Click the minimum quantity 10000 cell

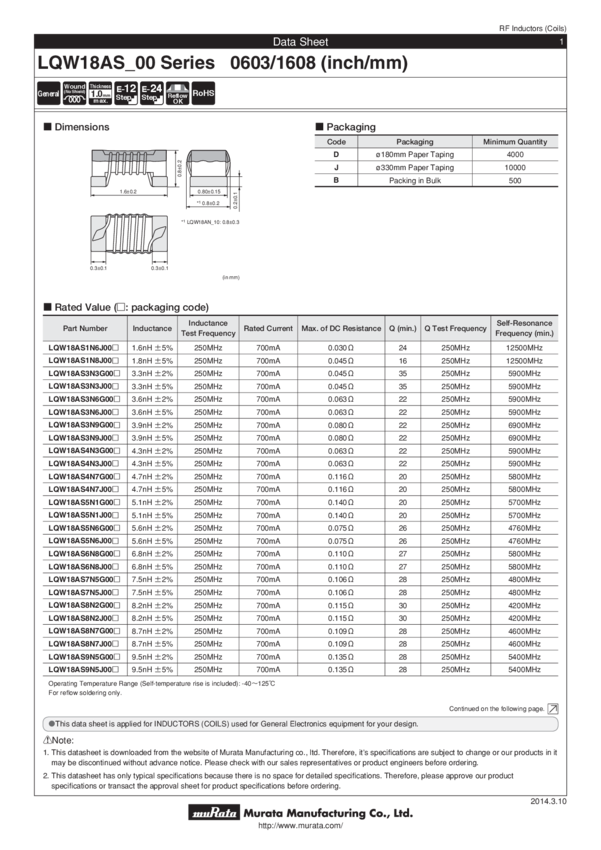point(515,168)
